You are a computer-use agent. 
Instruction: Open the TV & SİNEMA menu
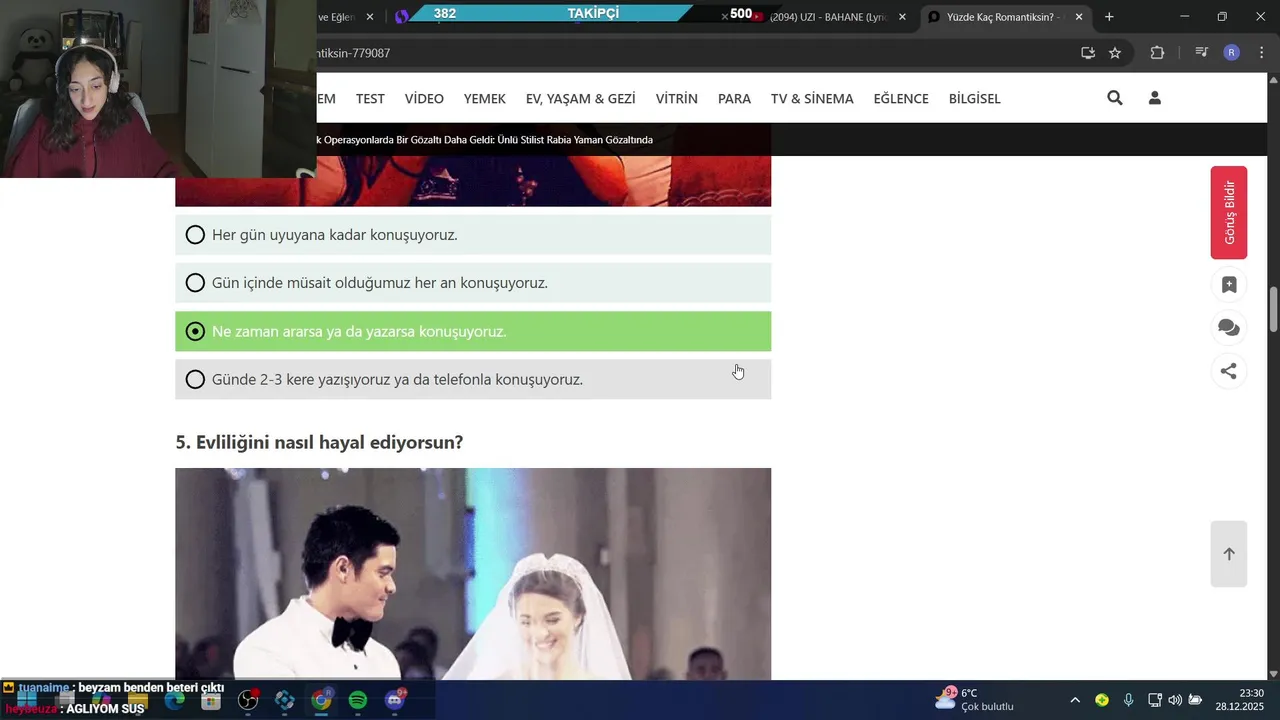(x=812, y=98)
